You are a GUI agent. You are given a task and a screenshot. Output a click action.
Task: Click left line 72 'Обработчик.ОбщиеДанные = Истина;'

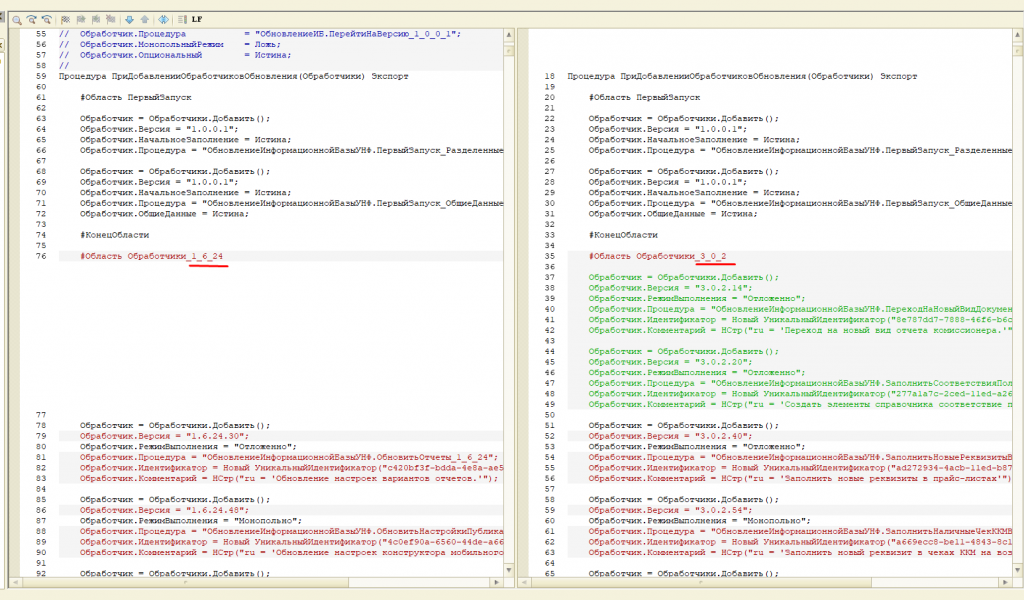(x=164, y=214)
